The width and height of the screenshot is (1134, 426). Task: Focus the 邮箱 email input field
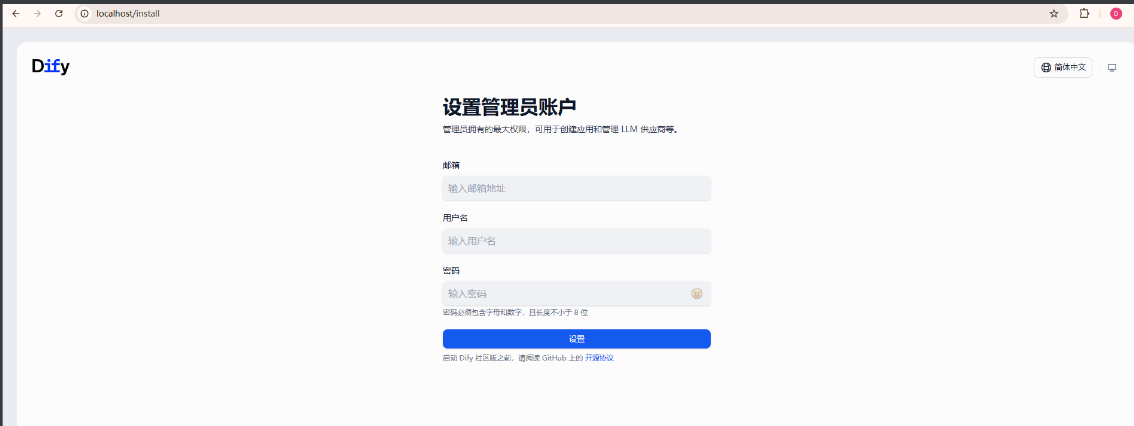(x=576, y=189)
